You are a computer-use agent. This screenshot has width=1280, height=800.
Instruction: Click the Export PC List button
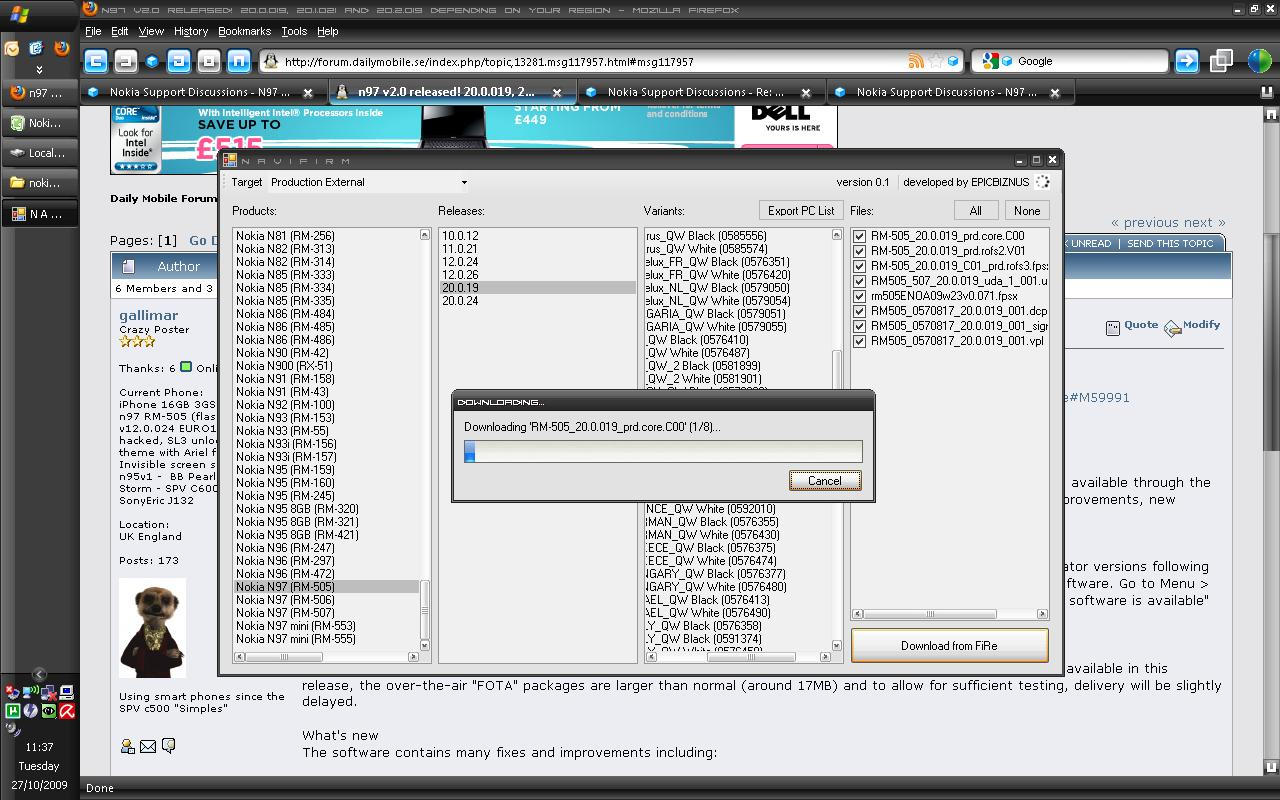pos(800,211)
